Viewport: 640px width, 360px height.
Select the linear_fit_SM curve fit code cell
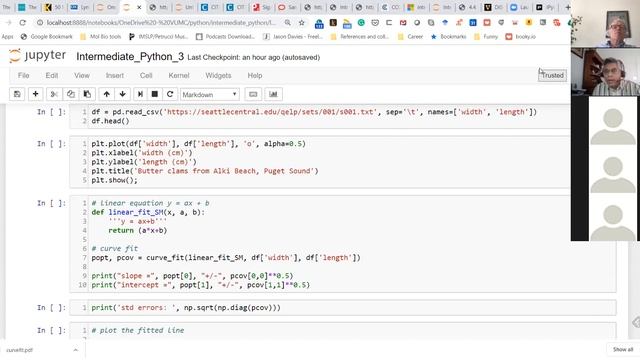[342, 244]
